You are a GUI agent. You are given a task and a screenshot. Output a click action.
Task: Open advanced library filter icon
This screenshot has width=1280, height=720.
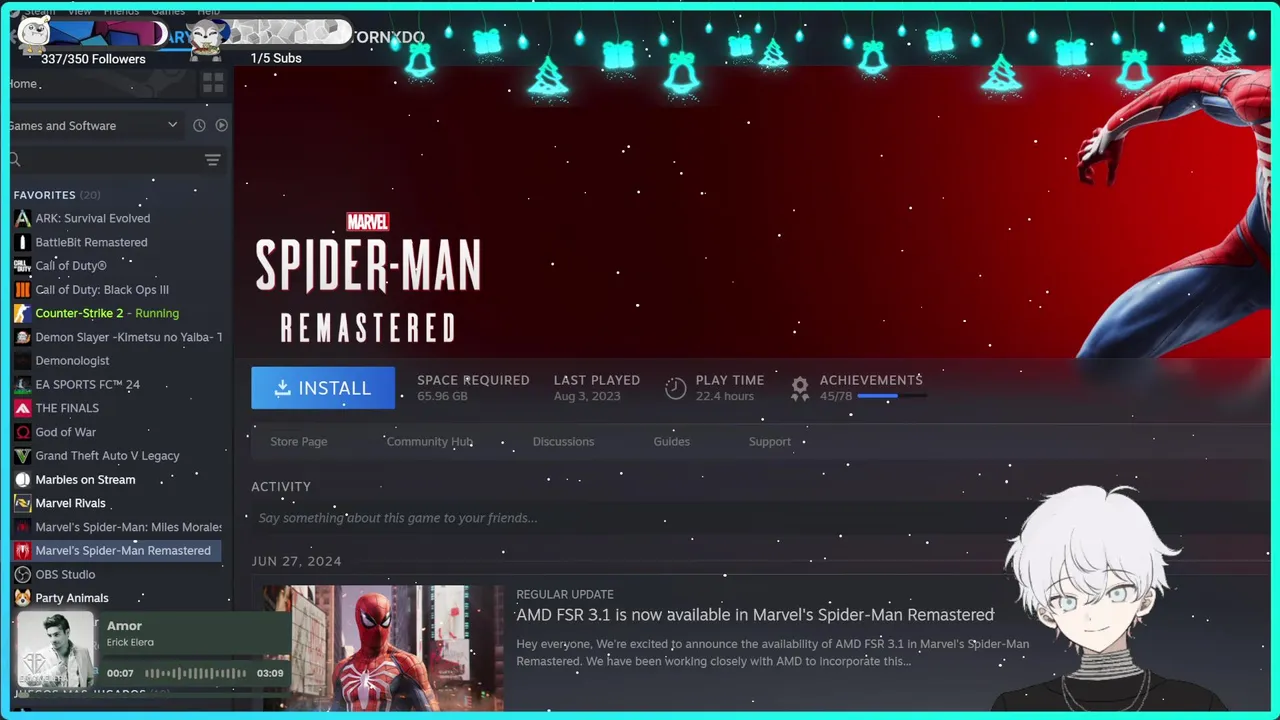(212, 160)
